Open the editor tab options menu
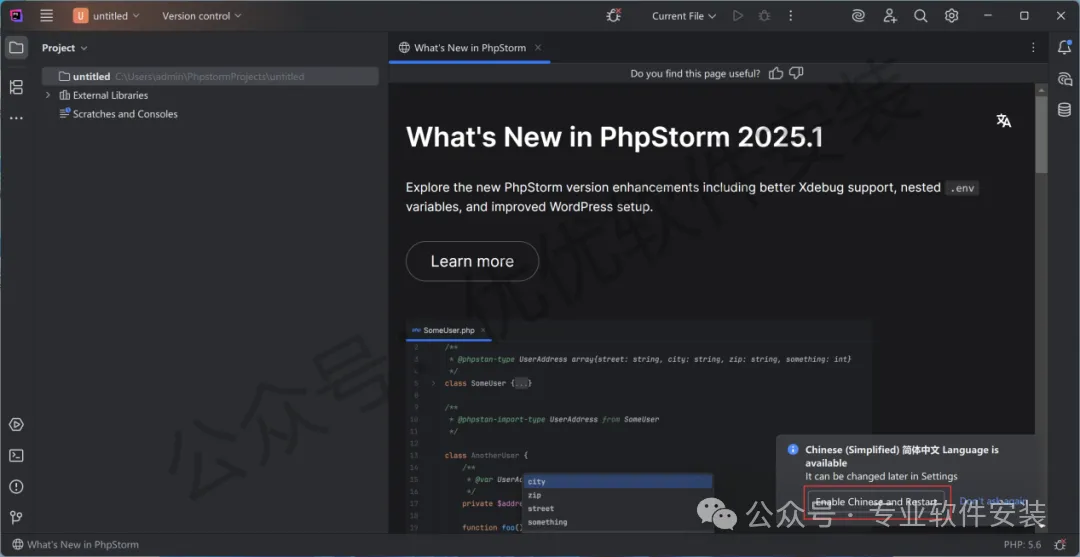This screenshot has width=1080, height=557. [1033, 48]
